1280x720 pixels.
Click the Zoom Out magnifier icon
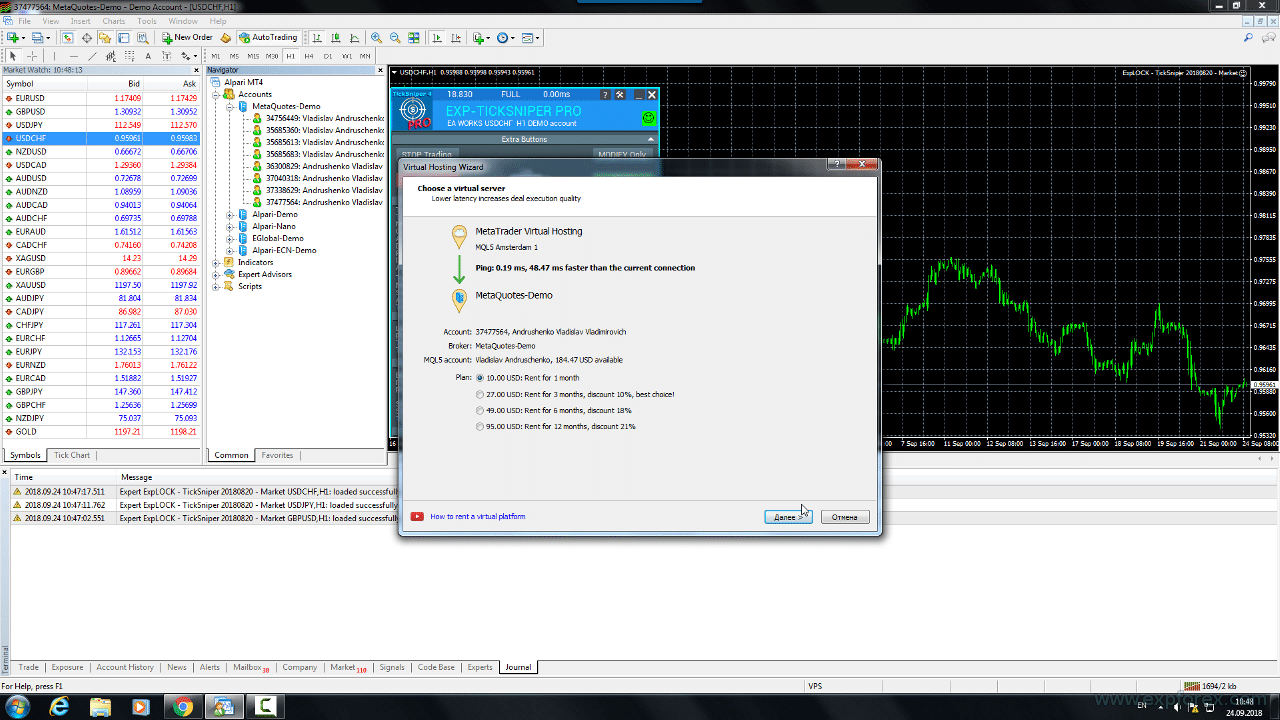point(396,38)
